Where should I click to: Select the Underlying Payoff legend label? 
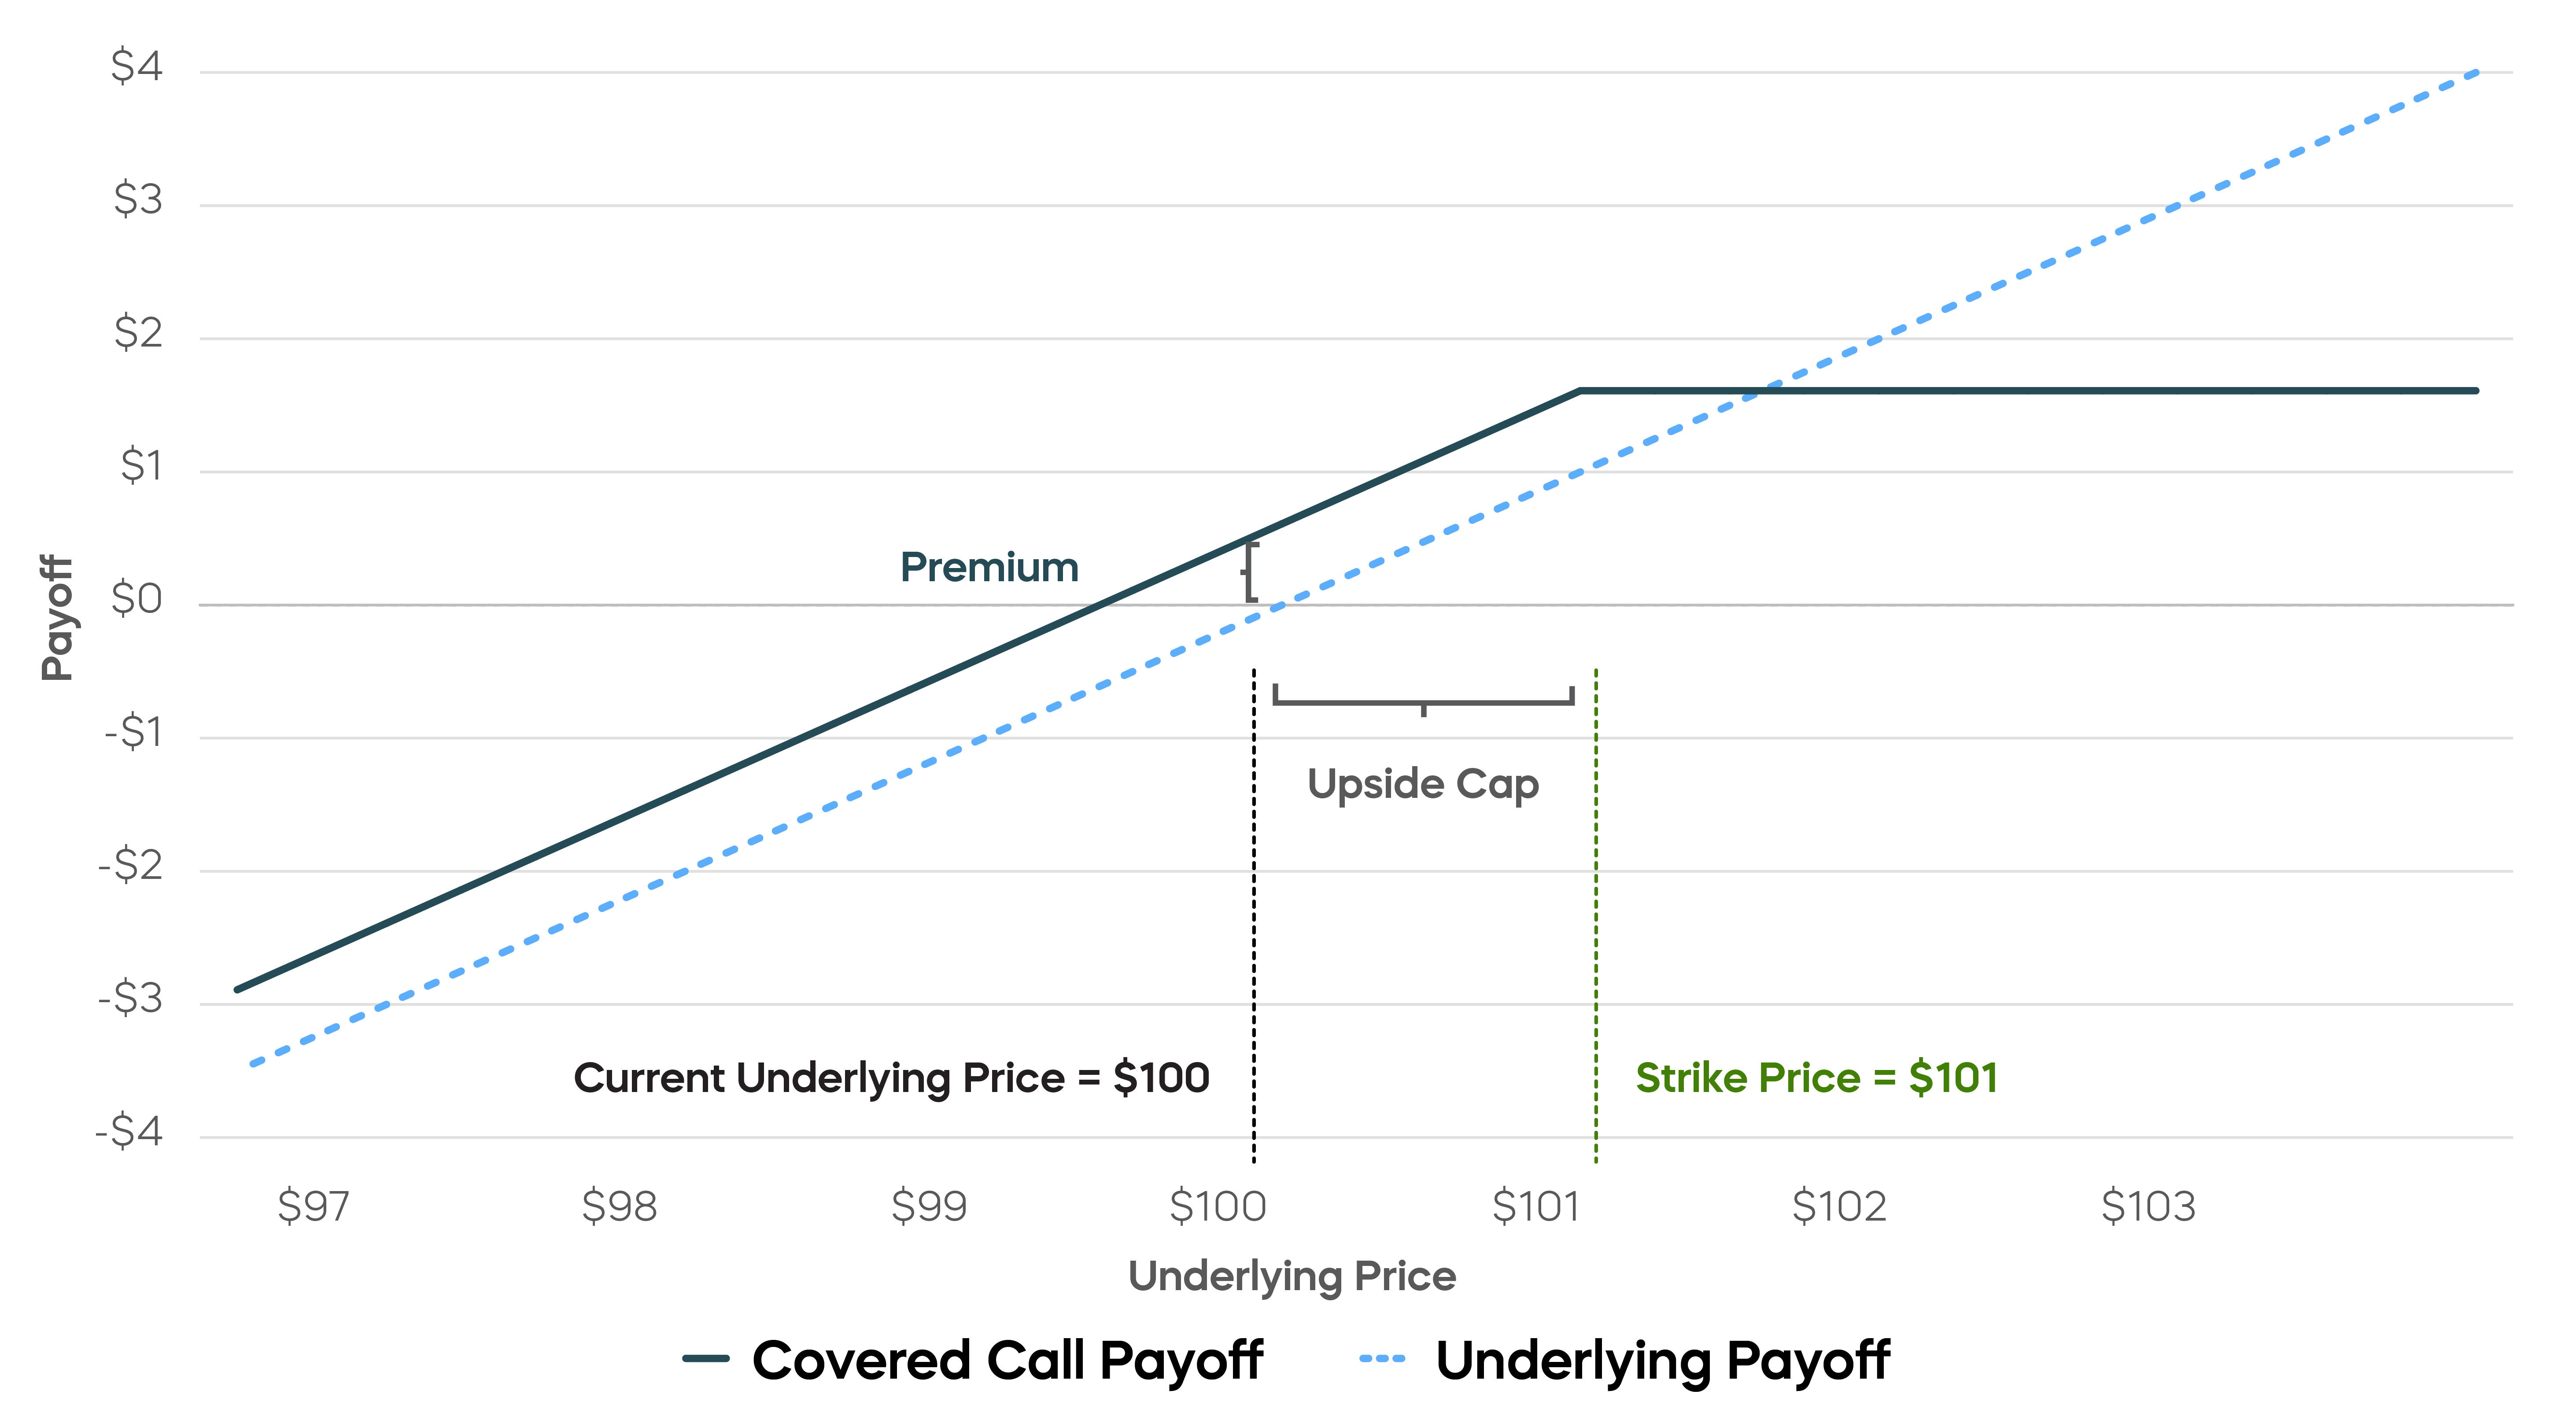(x=1662, y=1361)
